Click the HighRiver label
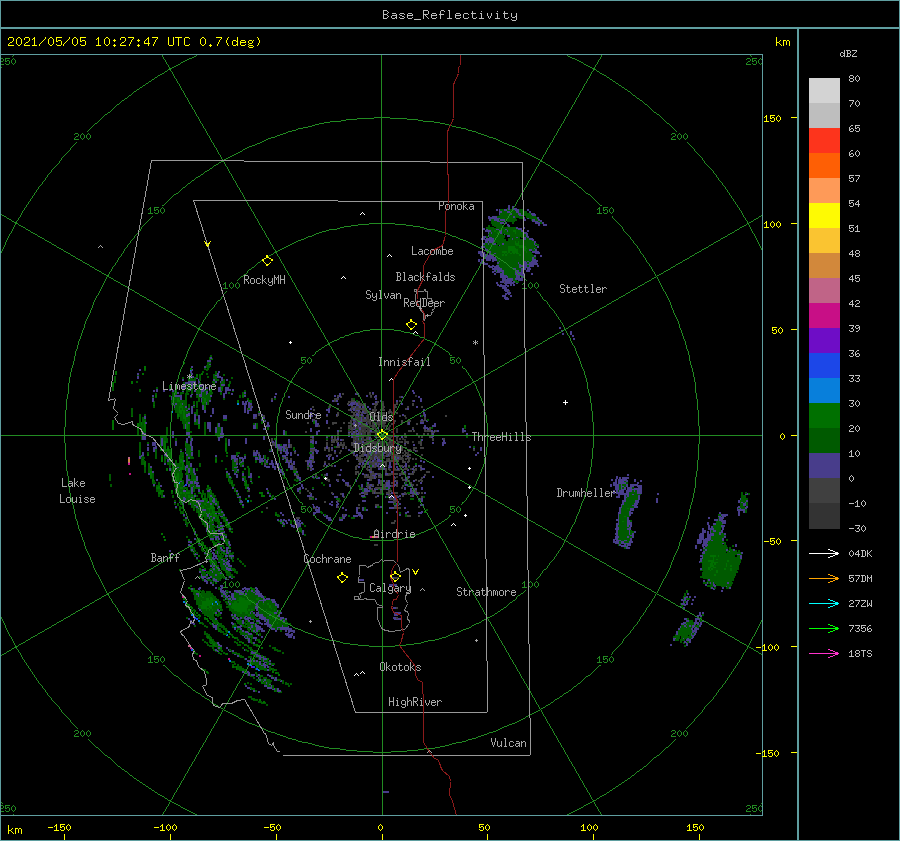This screenshot has height=841, width=900. coord(415,702)
